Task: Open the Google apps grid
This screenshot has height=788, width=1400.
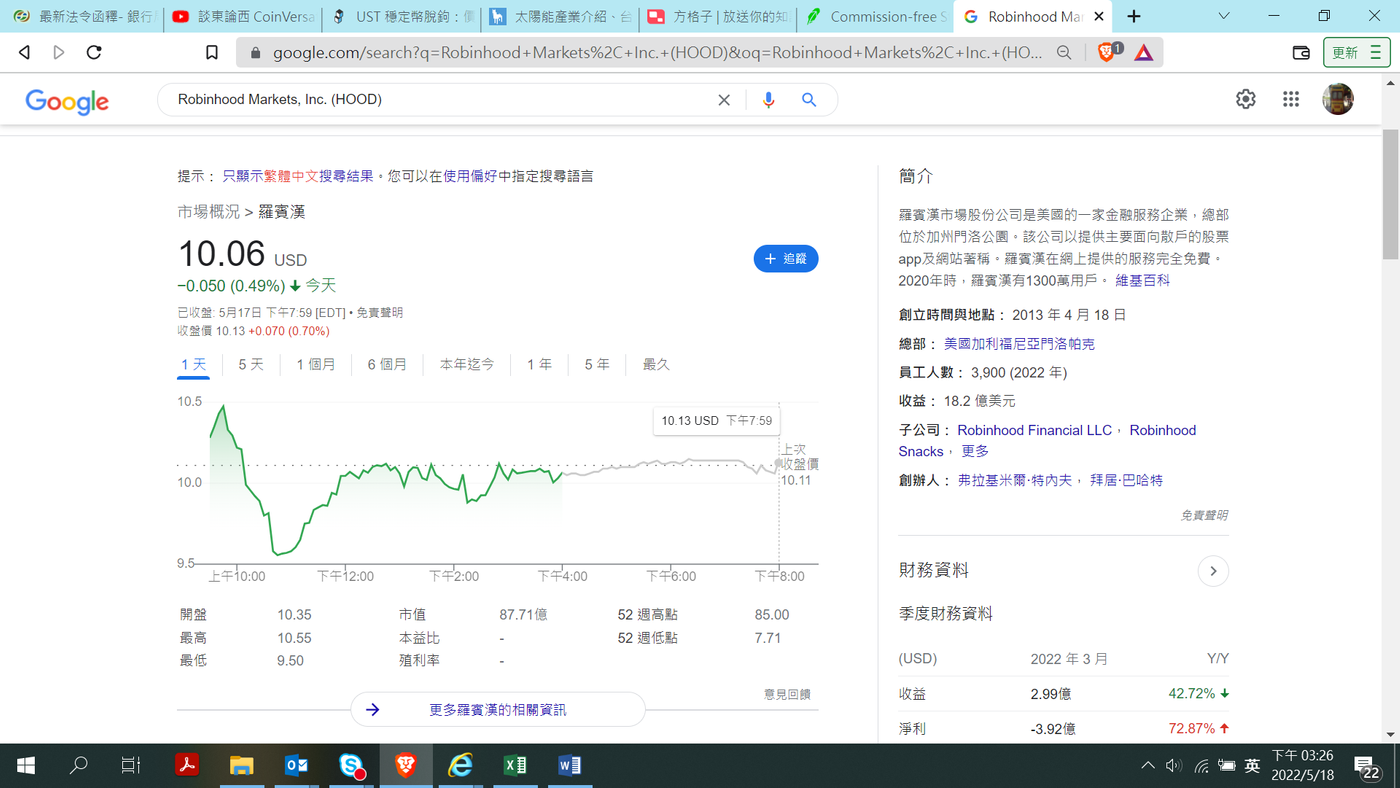Action: point(1291,99)
